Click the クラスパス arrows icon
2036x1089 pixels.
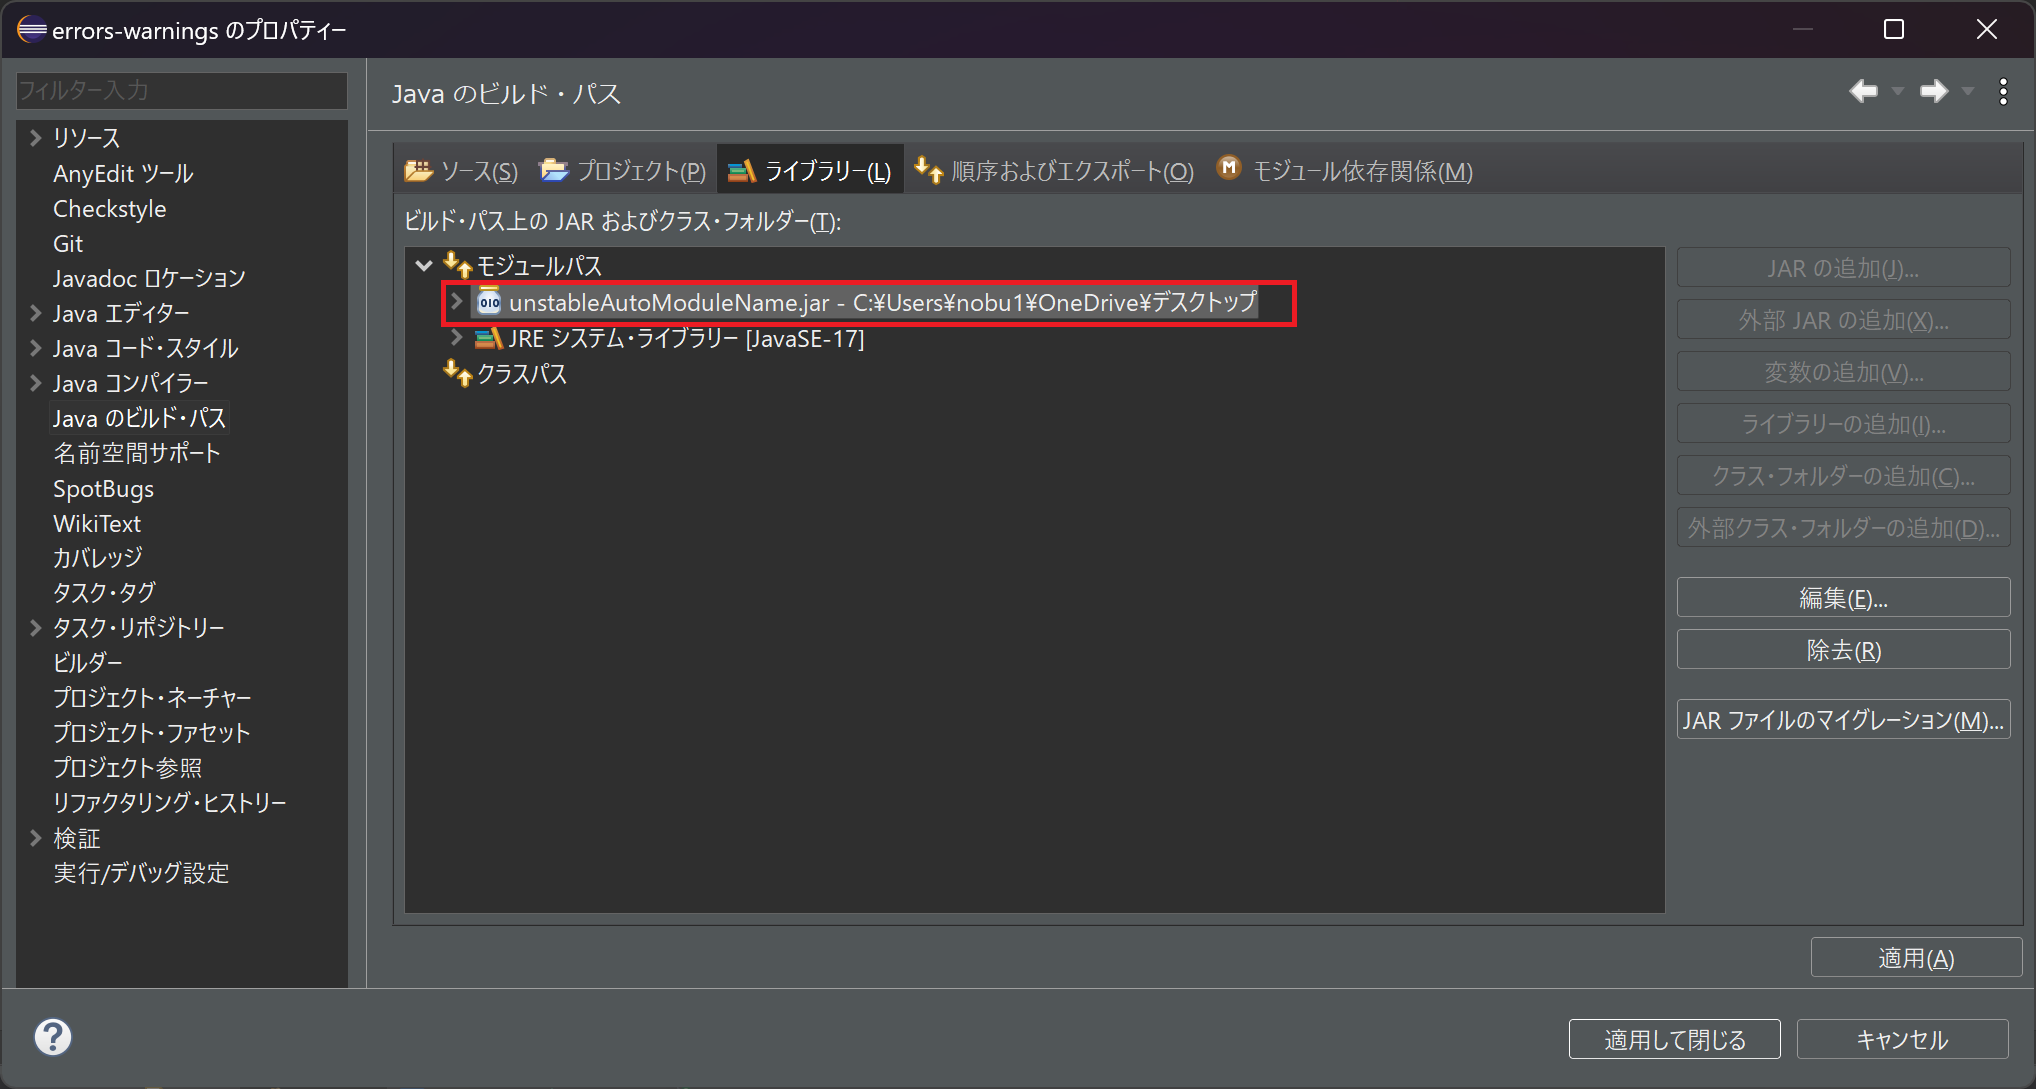(457, 372)
